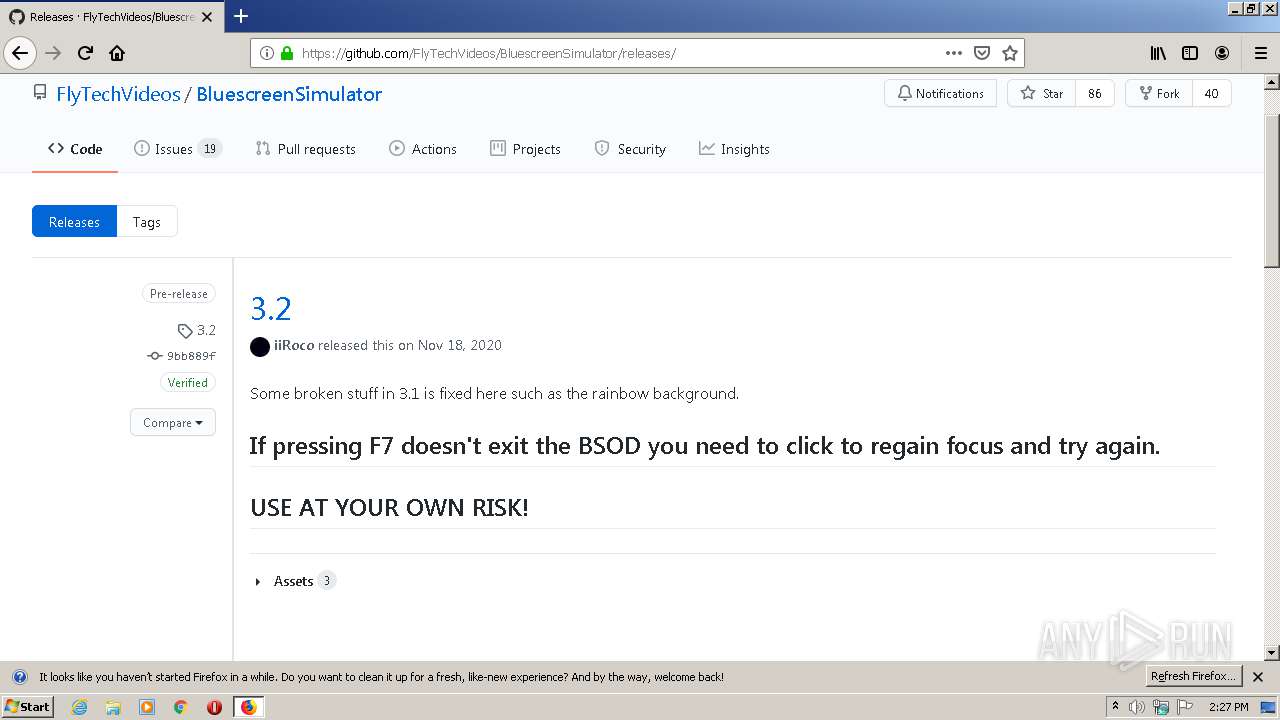Star the BluescreenSimulator repository

point(1041,93)
